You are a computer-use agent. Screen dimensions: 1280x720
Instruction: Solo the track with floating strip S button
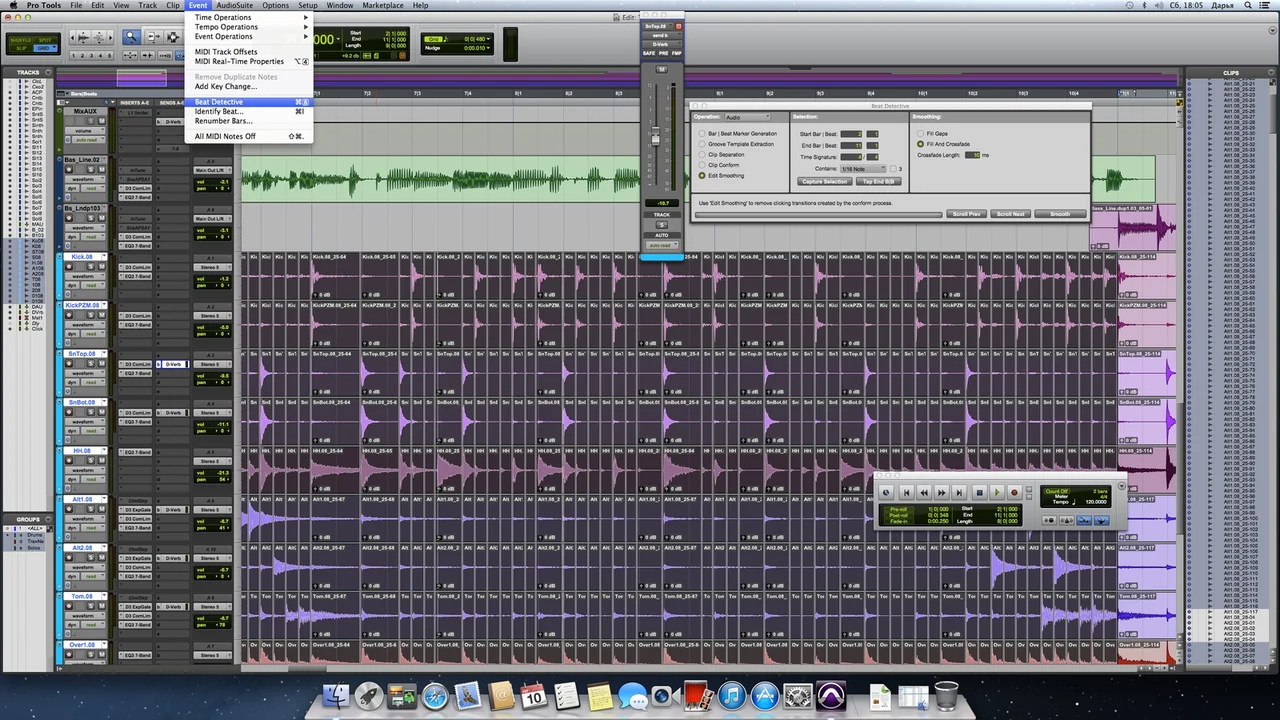(x=661, y=225)
